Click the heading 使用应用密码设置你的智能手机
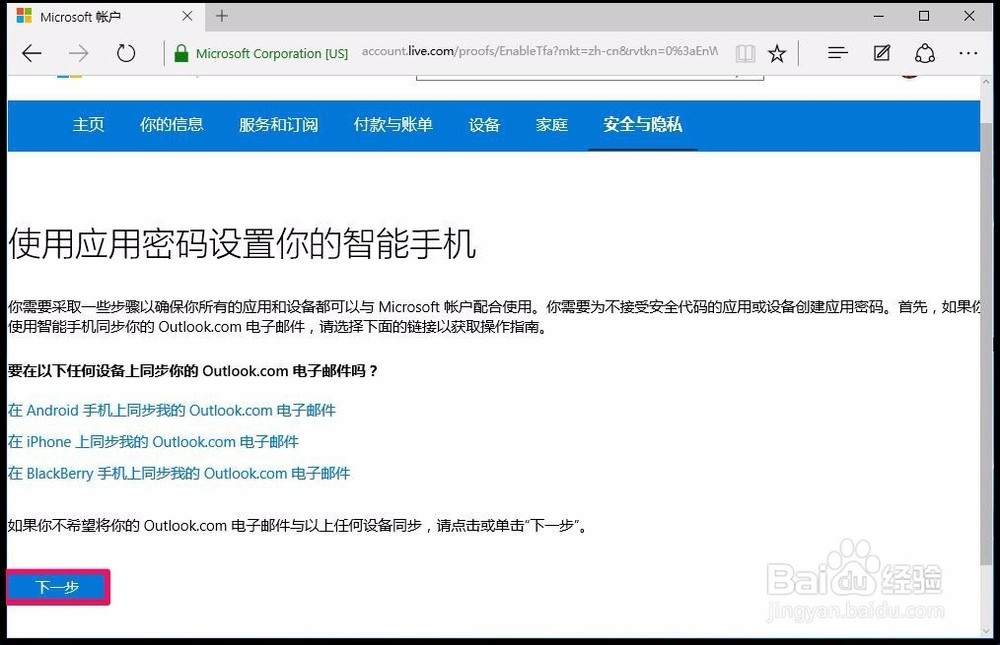This screenshot has width=1000, height=645. (242, 244)
